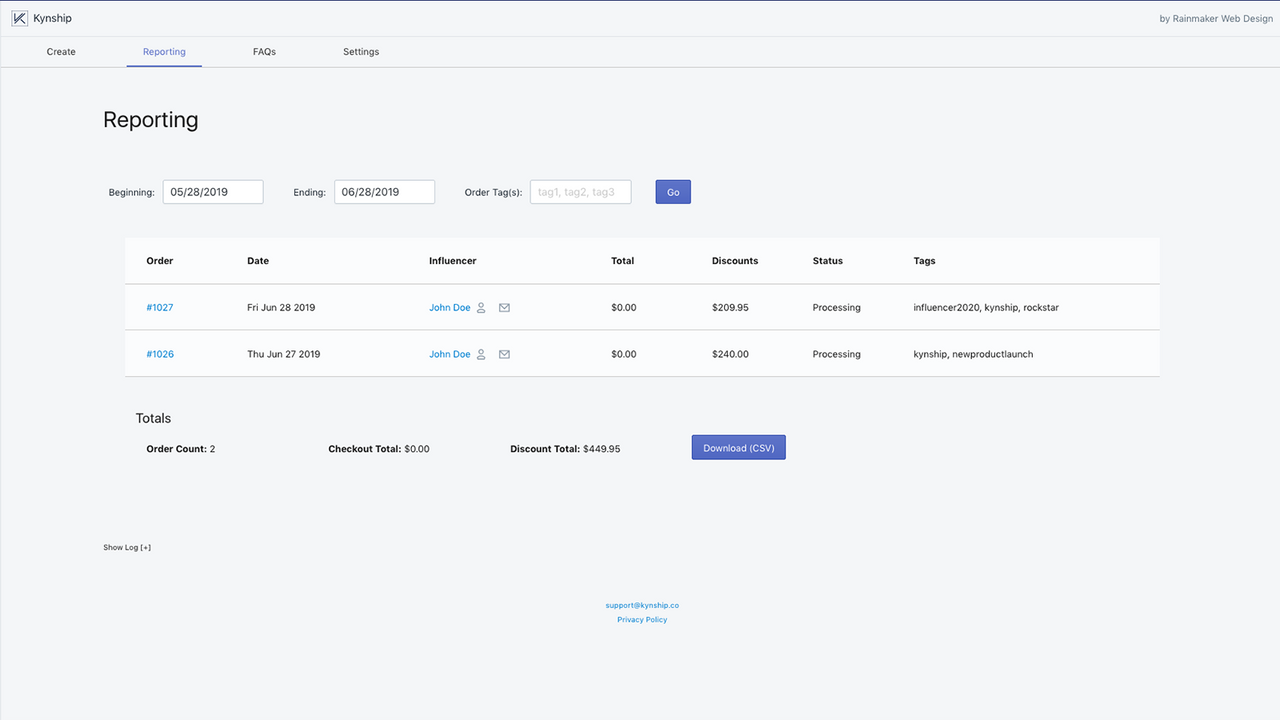1280x720 pixels.
Task: Click the Order Tag(s) input field
Action: click(581, 192)
